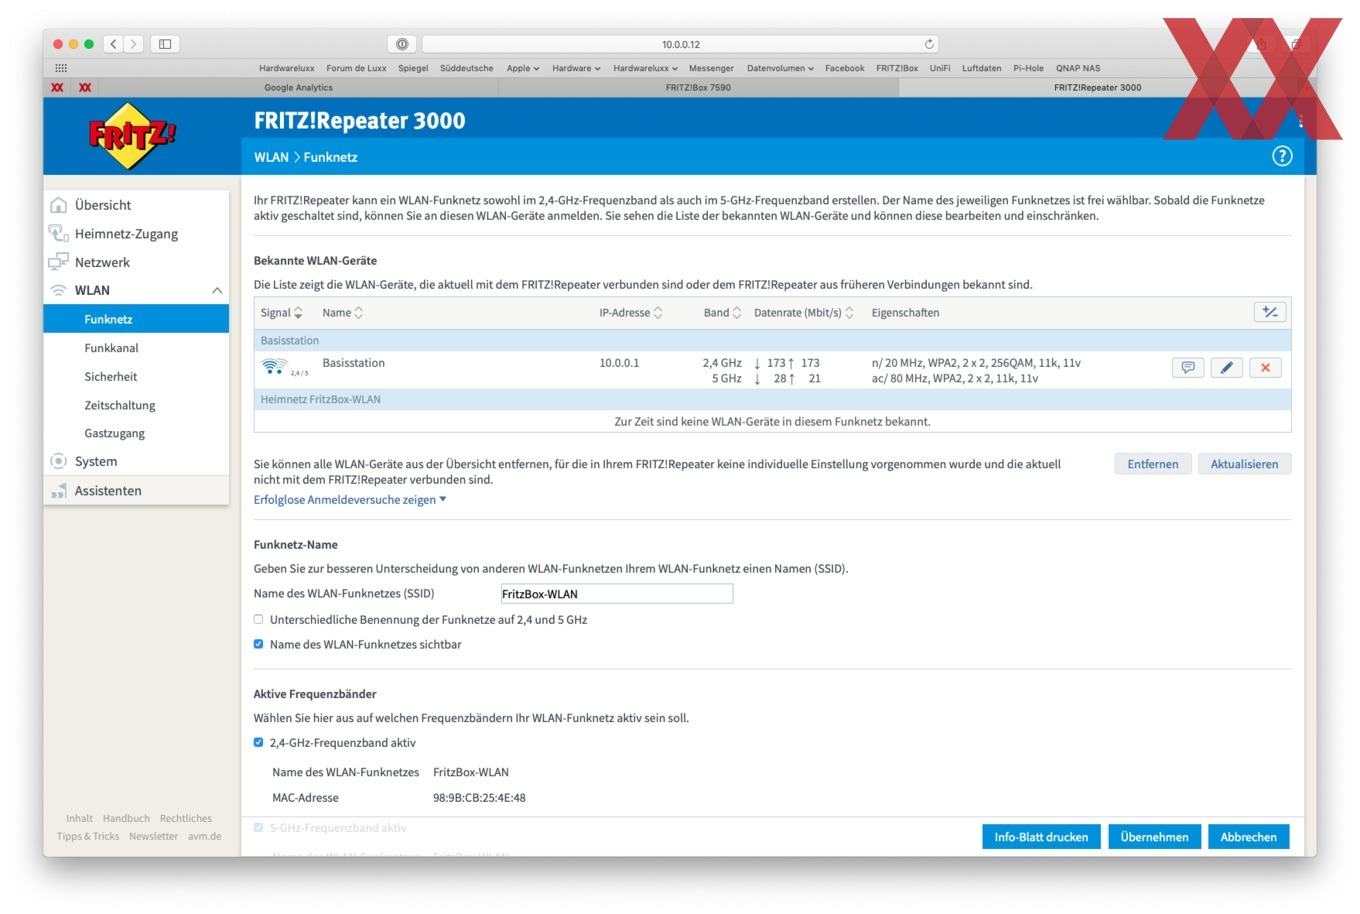
Task: Click the Safari privacy shield icon
Action: [x=401, y=44]
